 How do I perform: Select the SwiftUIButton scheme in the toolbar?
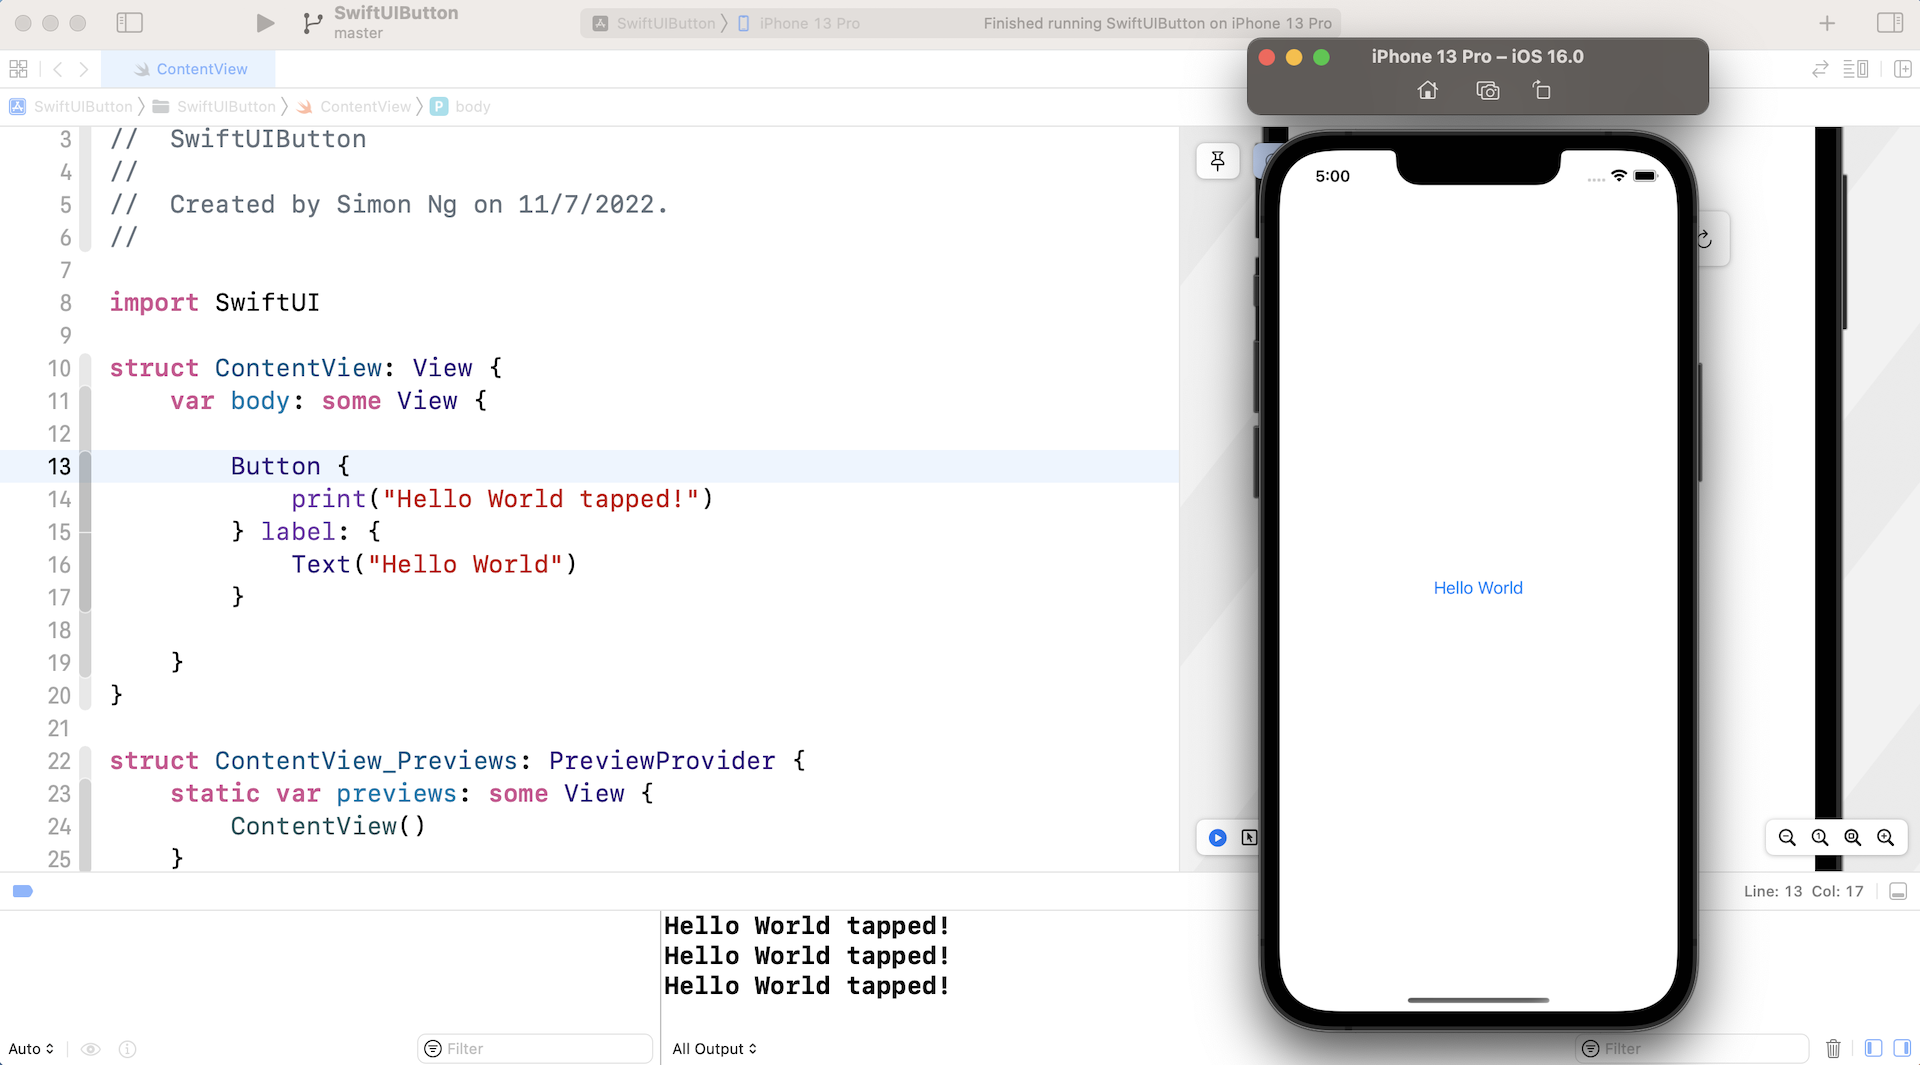pyautogui.click(x=655, y=23)
